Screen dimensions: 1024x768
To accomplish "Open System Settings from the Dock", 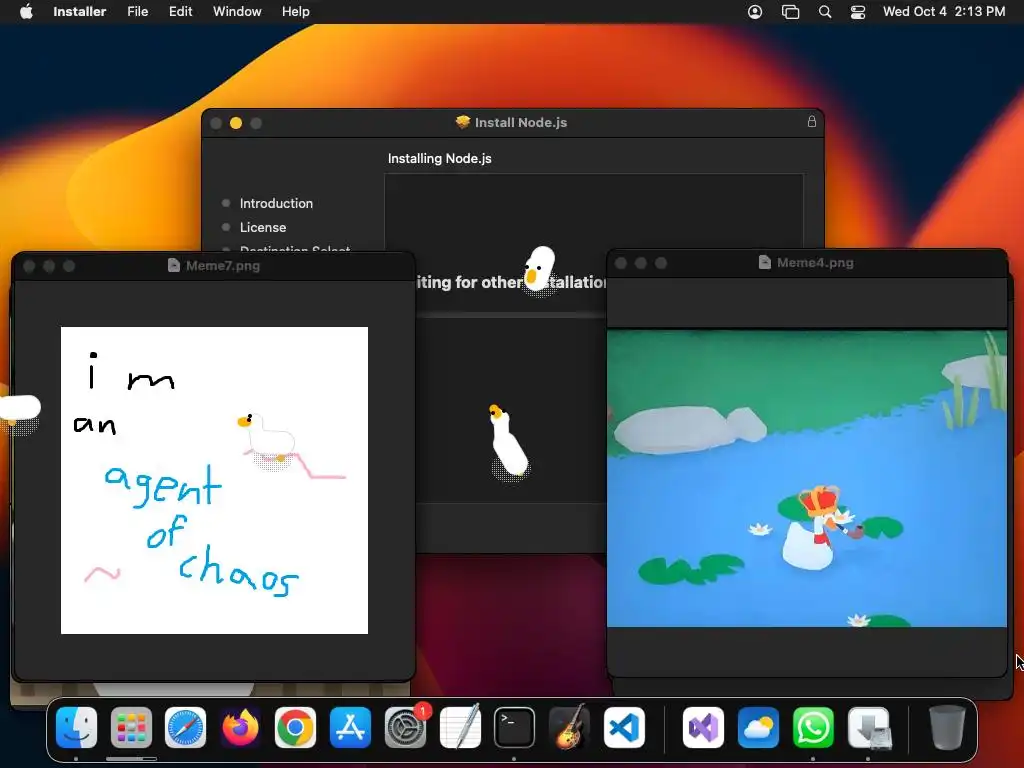I will pos(405,727).
